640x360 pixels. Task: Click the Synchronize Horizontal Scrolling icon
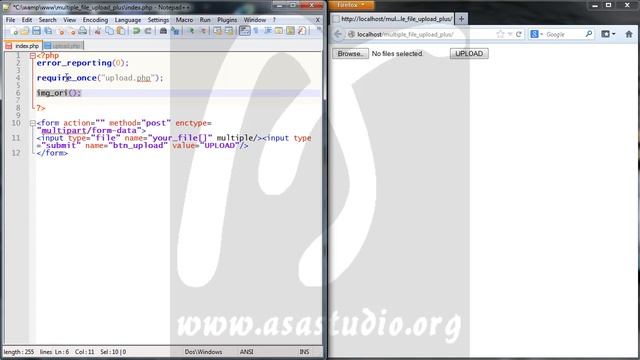click(229, 31)
